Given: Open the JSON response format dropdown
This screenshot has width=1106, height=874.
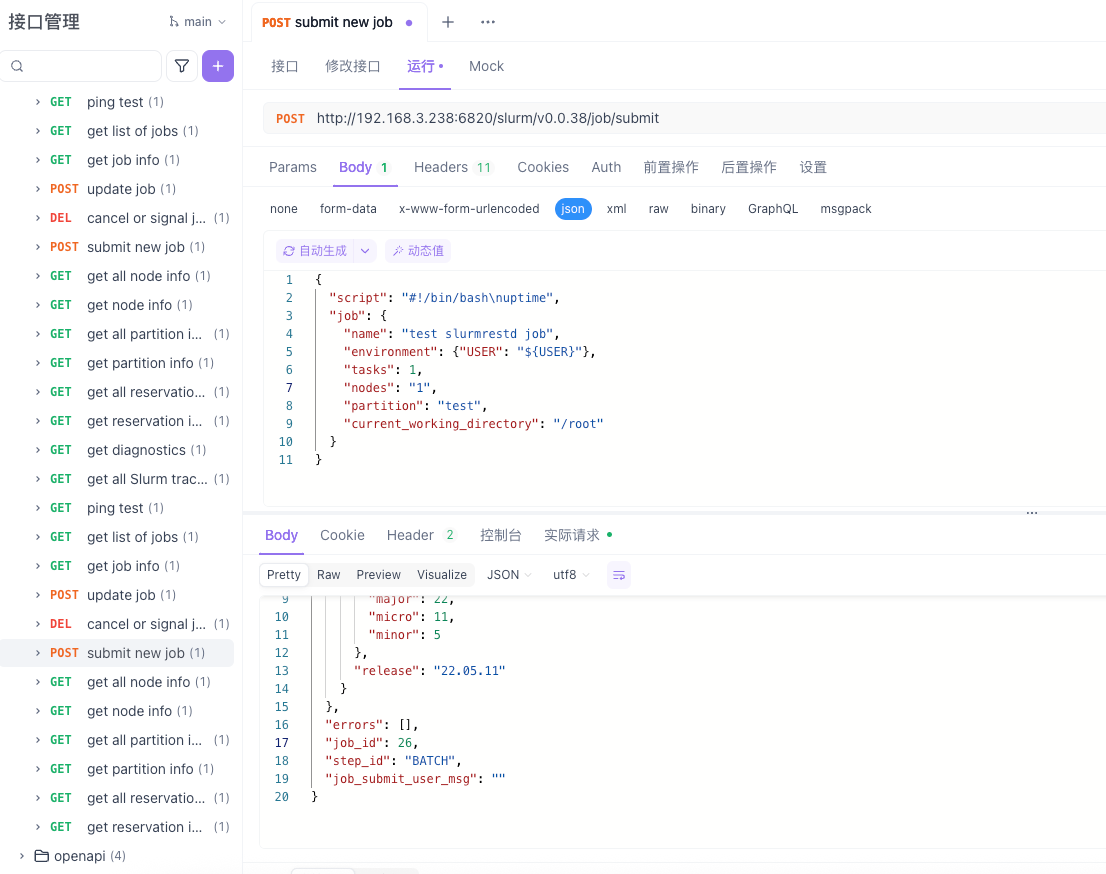Looking at the screenshot, I should coord(509,575).
